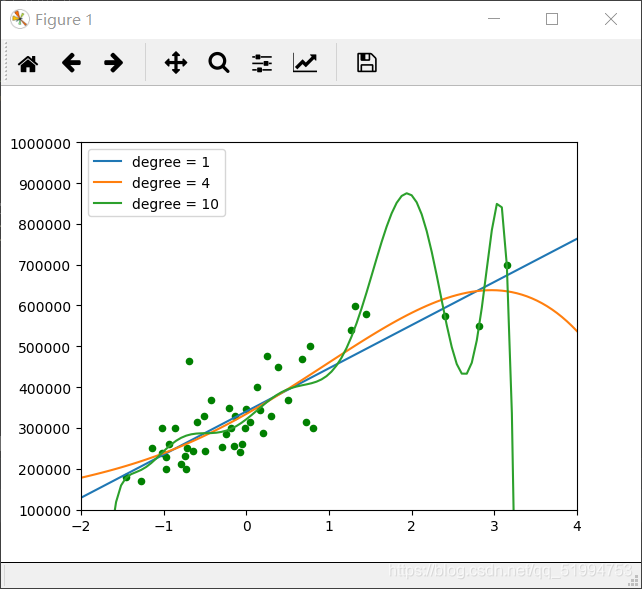This screenshot has height=589, width=642.
Task: Go forward to next view arrow
Action: coord(113,63)
